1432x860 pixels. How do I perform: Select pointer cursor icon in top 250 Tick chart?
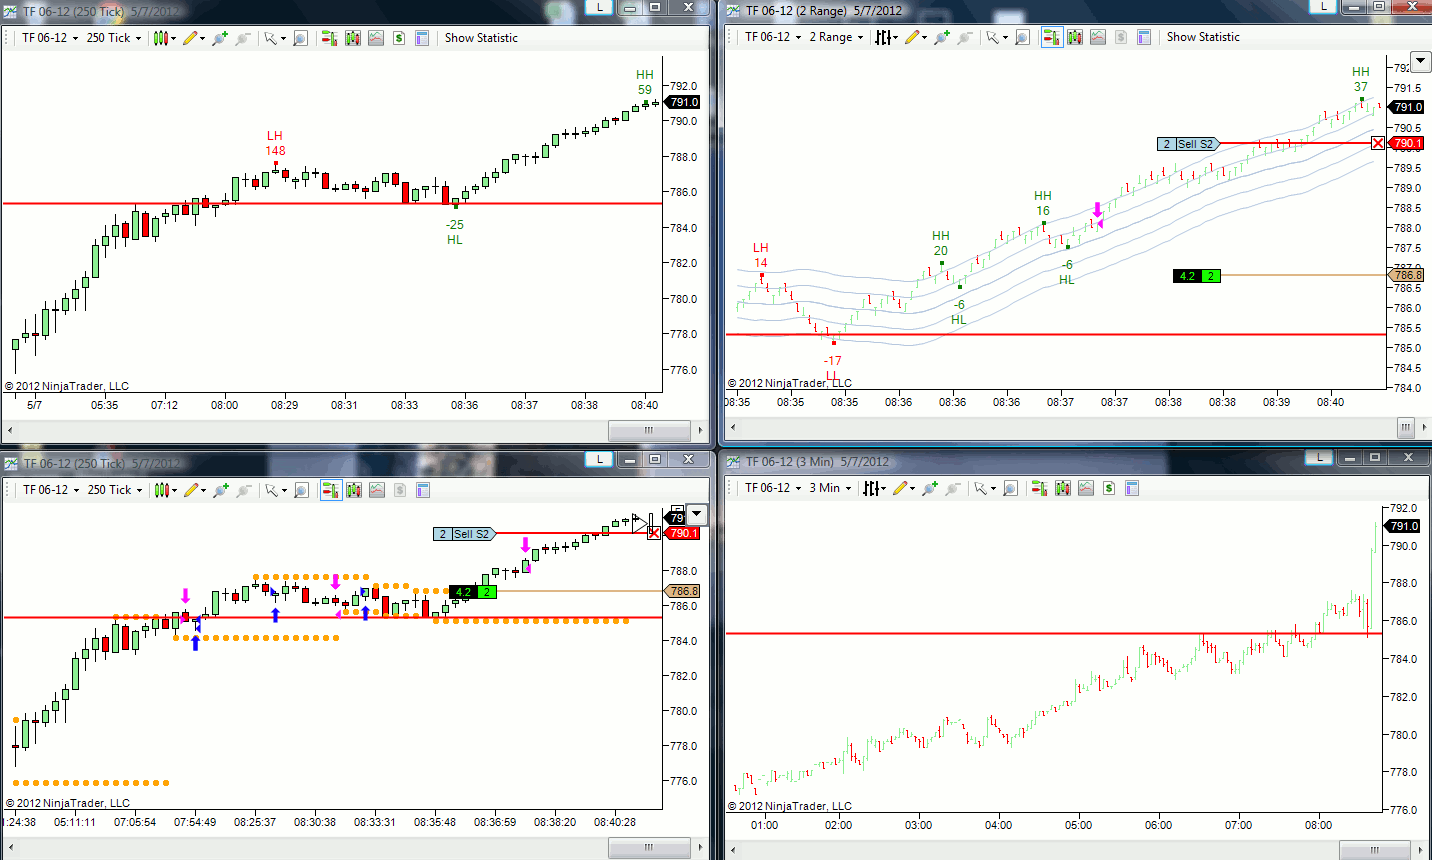pos(270,38)
